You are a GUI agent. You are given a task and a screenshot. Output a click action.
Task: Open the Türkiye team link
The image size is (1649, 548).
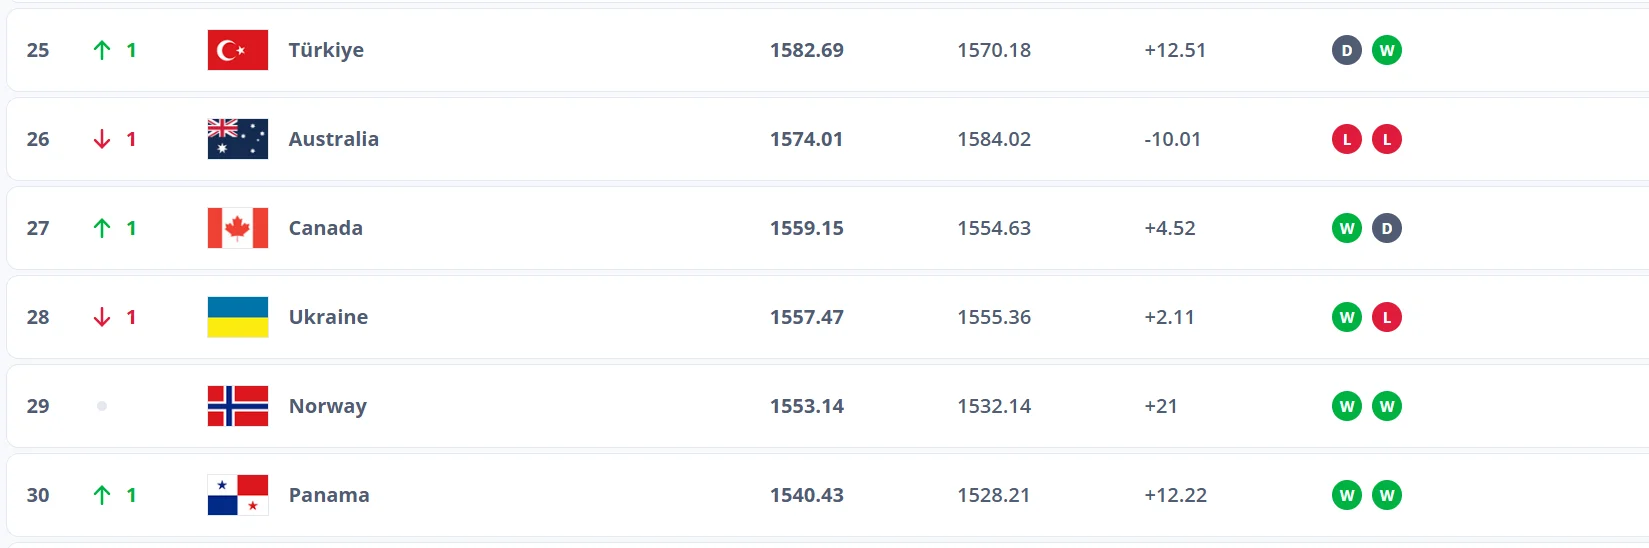coord(326,50)
